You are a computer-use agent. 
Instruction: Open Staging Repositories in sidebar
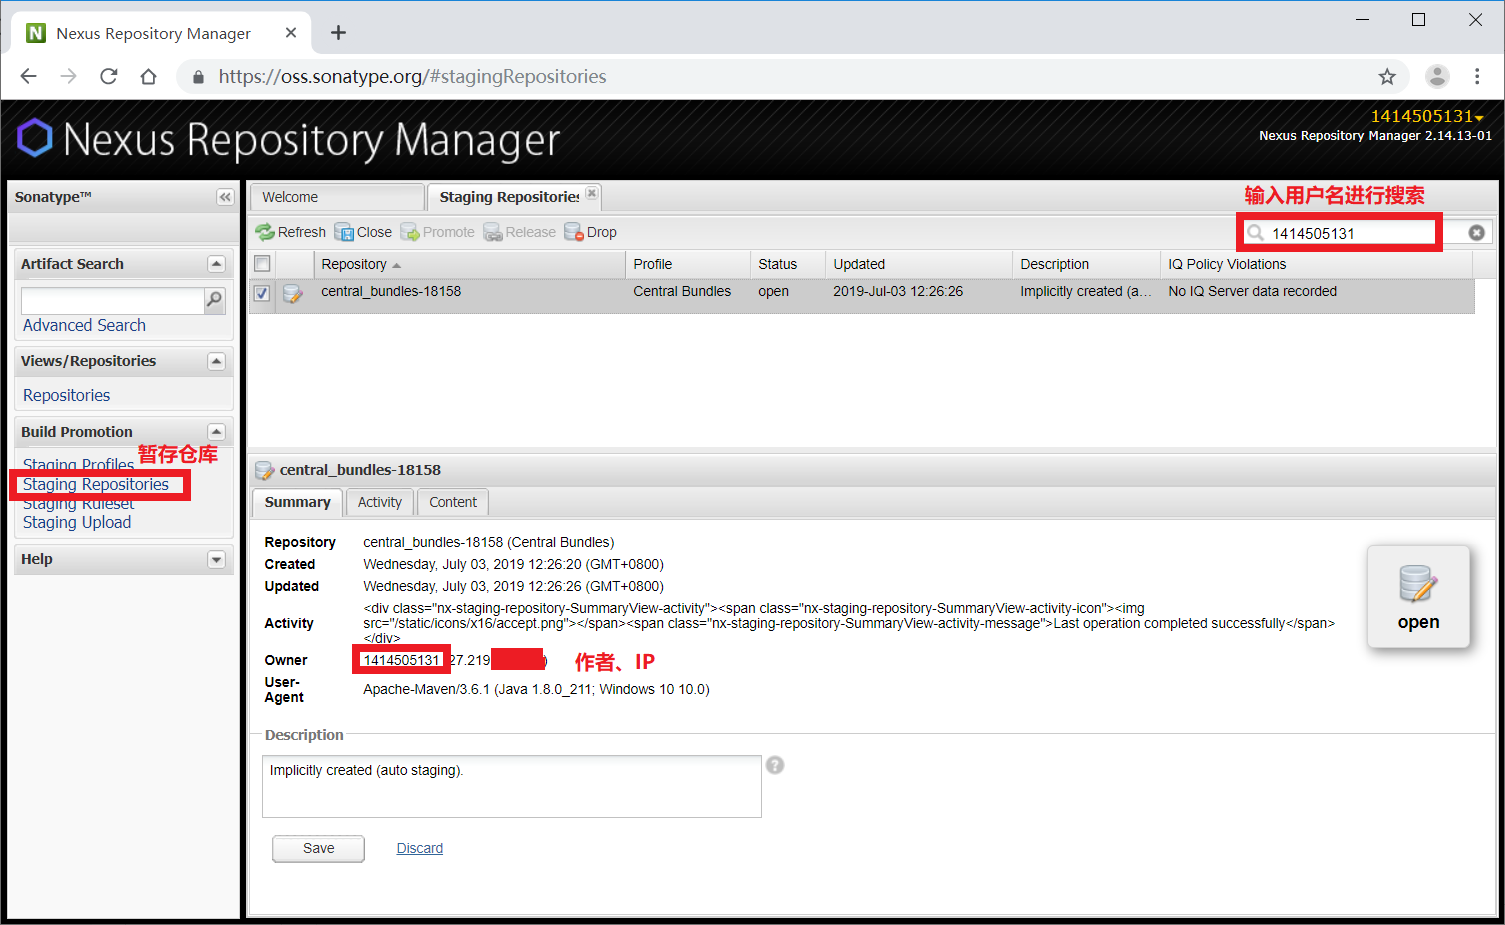96,484
